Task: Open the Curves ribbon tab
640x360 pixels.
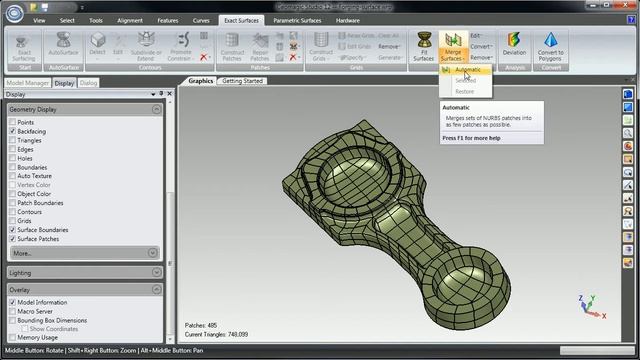Action: (201, 20)
